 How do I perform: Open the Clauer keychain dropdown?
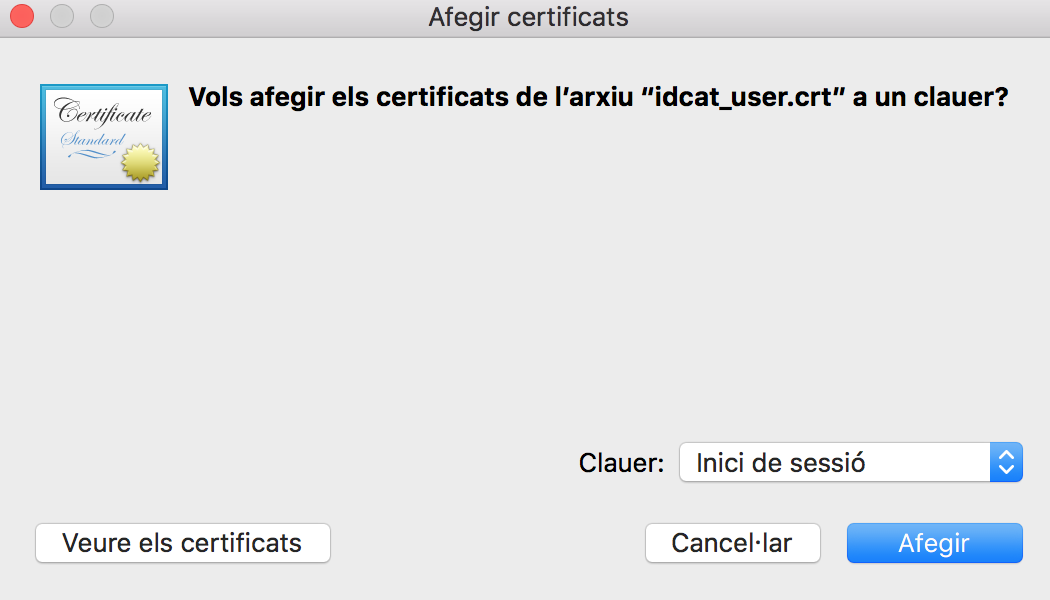850,462
